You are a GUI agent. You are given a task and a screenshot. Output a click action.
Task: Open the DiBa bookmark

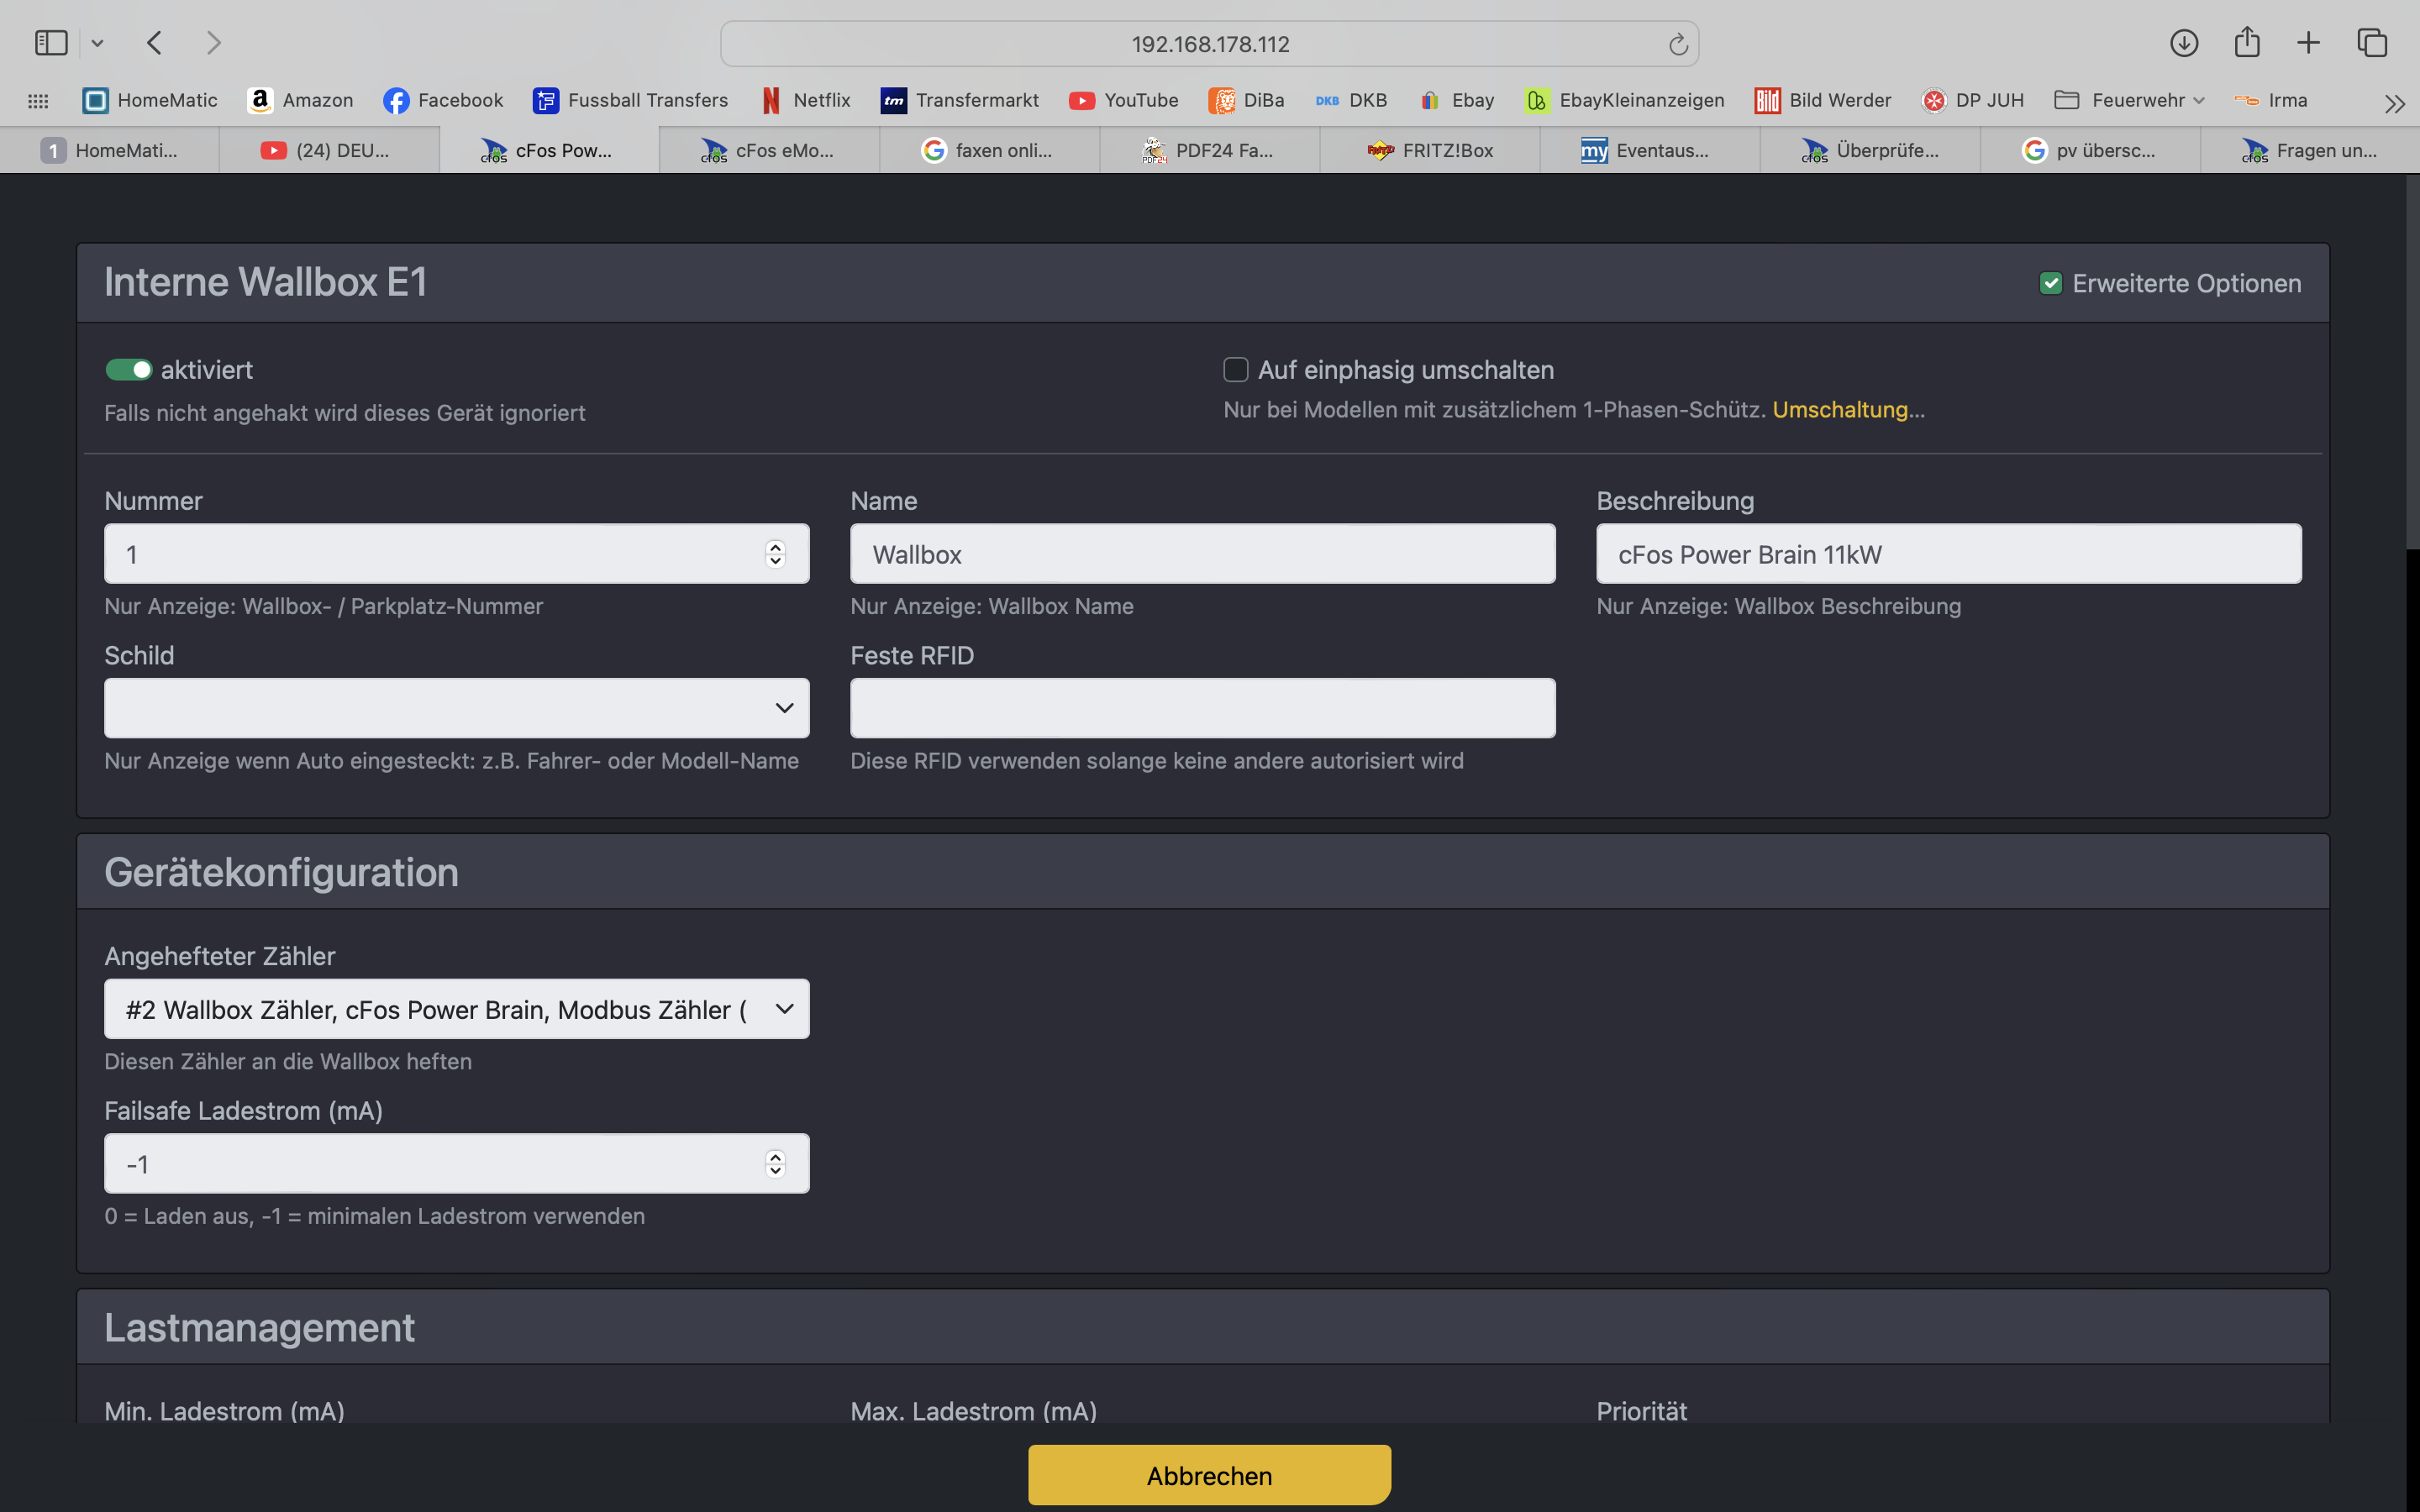click(1247, 100)
